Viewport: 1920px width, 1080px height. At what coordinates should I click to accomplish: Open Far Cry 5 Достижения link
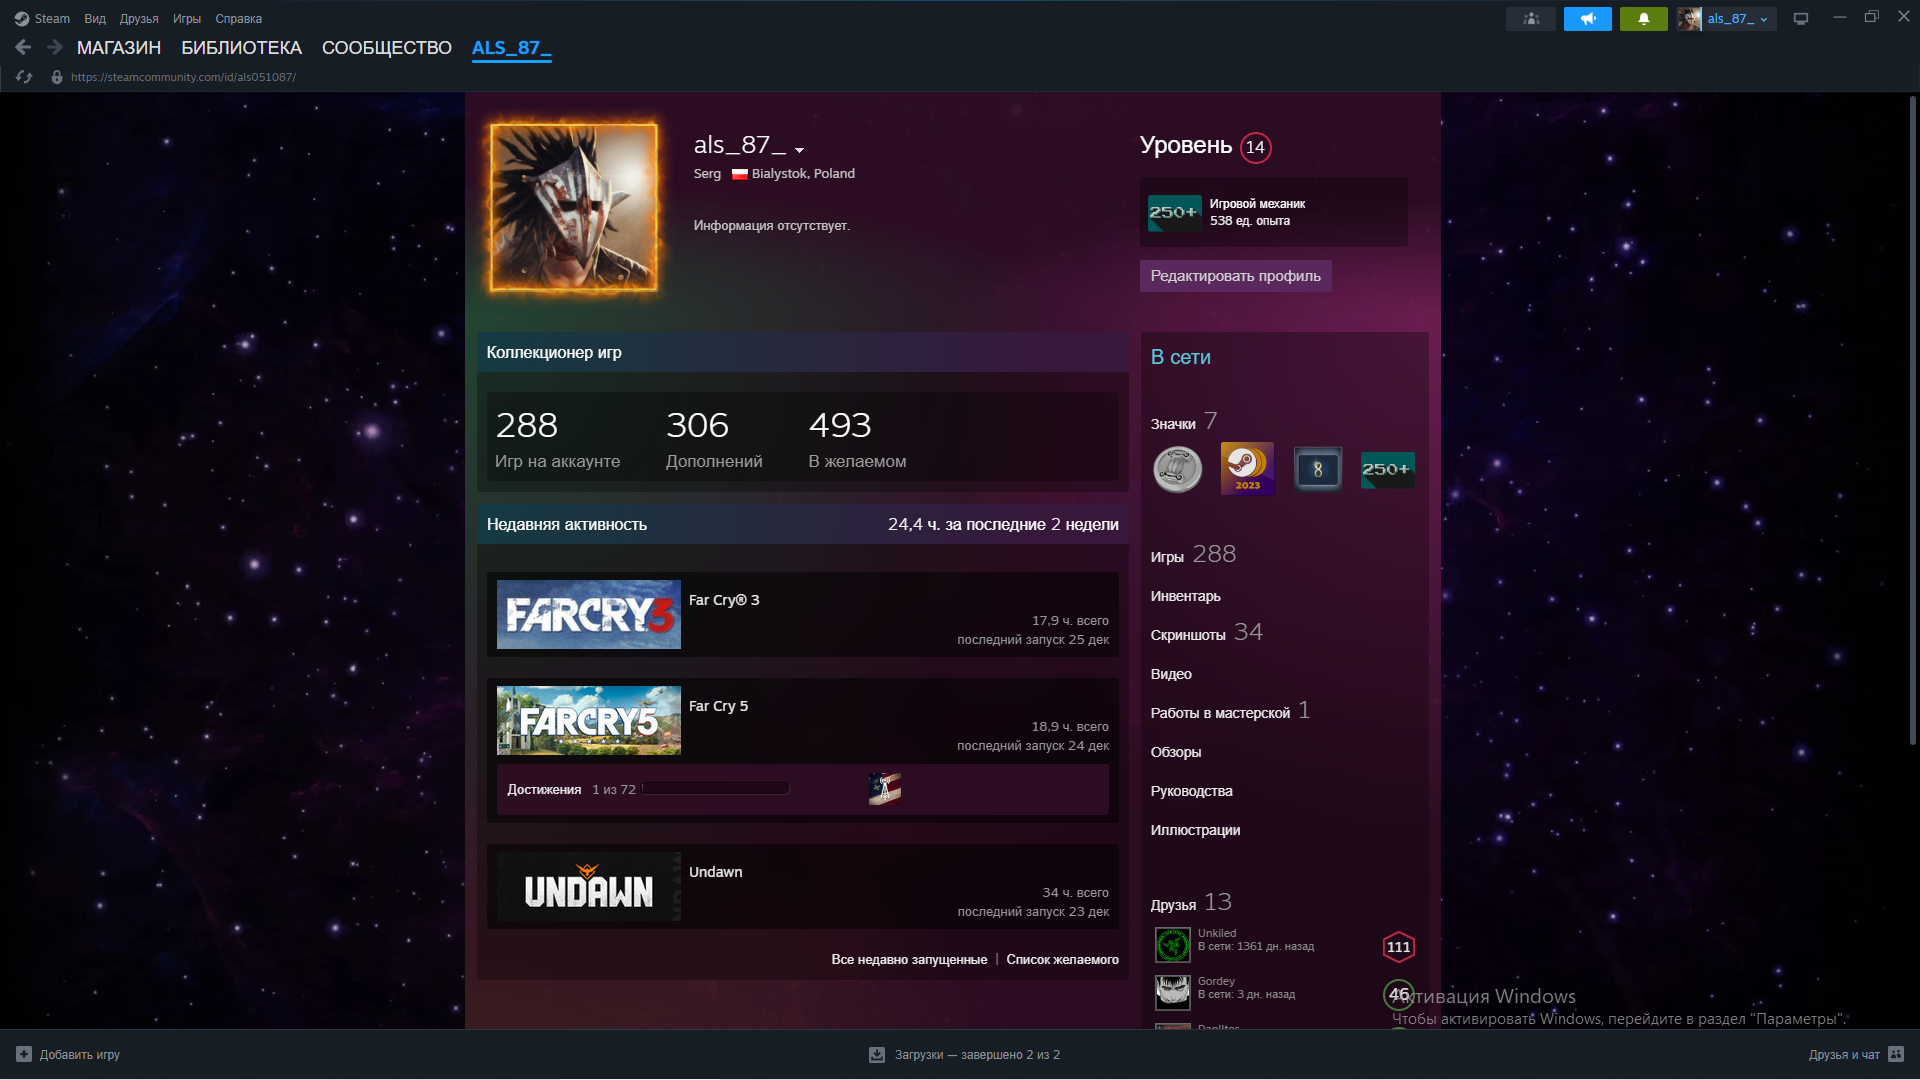(544, 790)
